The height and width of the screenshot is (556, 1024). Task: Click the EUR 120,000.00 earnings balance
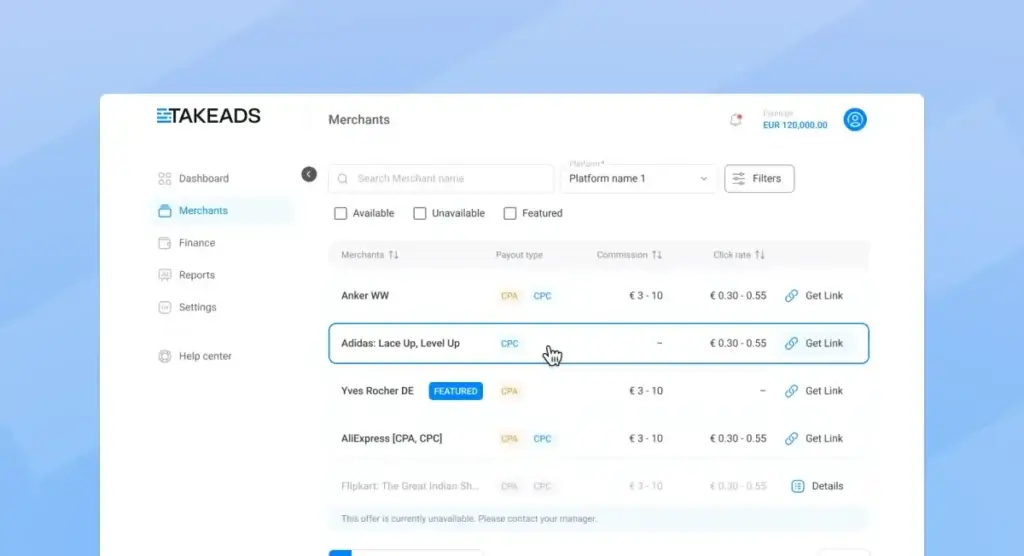click(795, 125)
